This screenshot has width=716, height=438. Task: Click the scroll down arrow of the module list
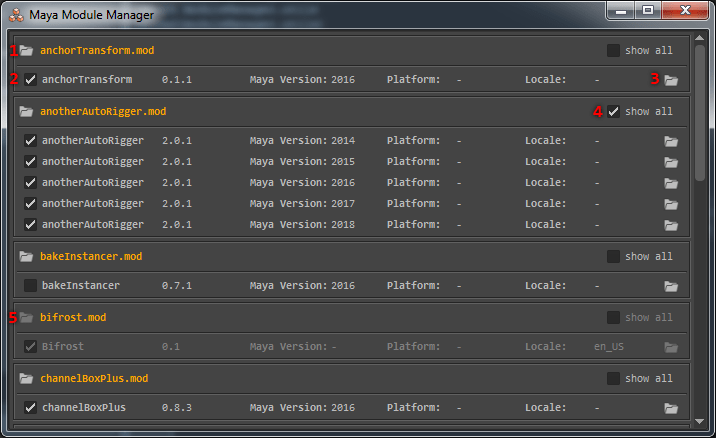click(700, 422)
